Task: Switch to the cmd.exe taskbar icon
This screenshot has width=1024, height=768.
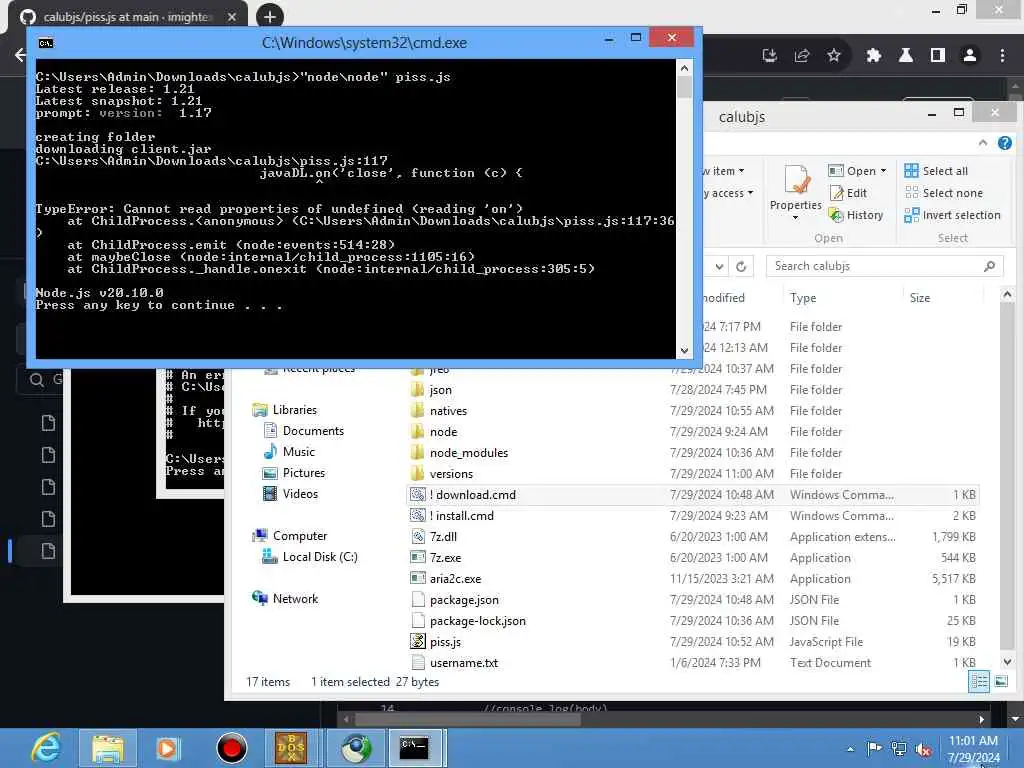Action: pos(414,748)
